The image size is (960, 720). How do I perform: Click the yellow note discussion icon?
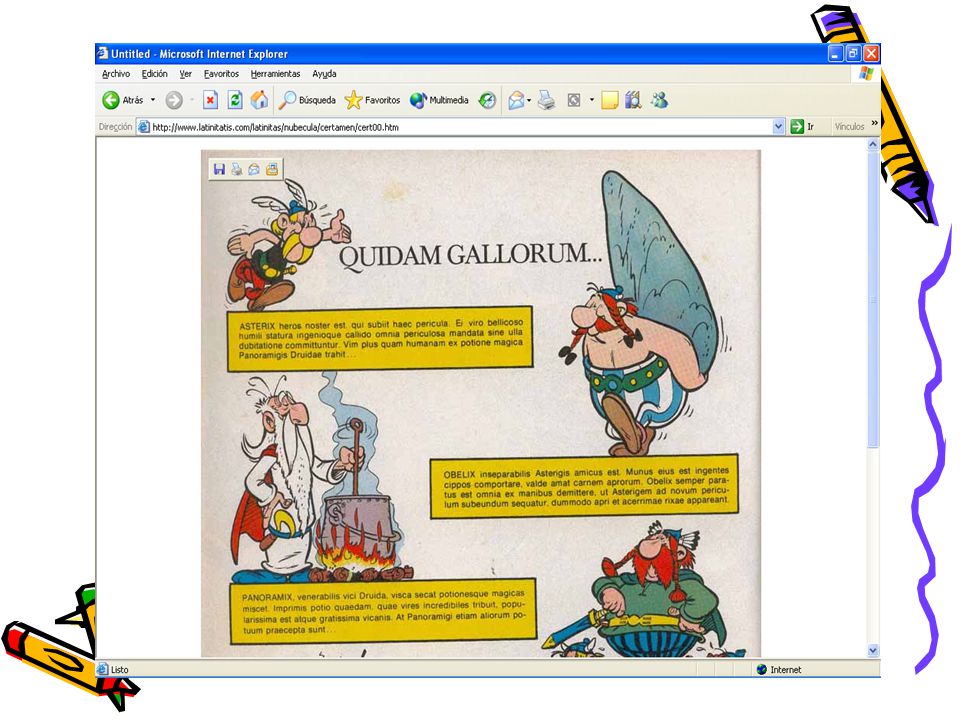[x=610, y=100]
